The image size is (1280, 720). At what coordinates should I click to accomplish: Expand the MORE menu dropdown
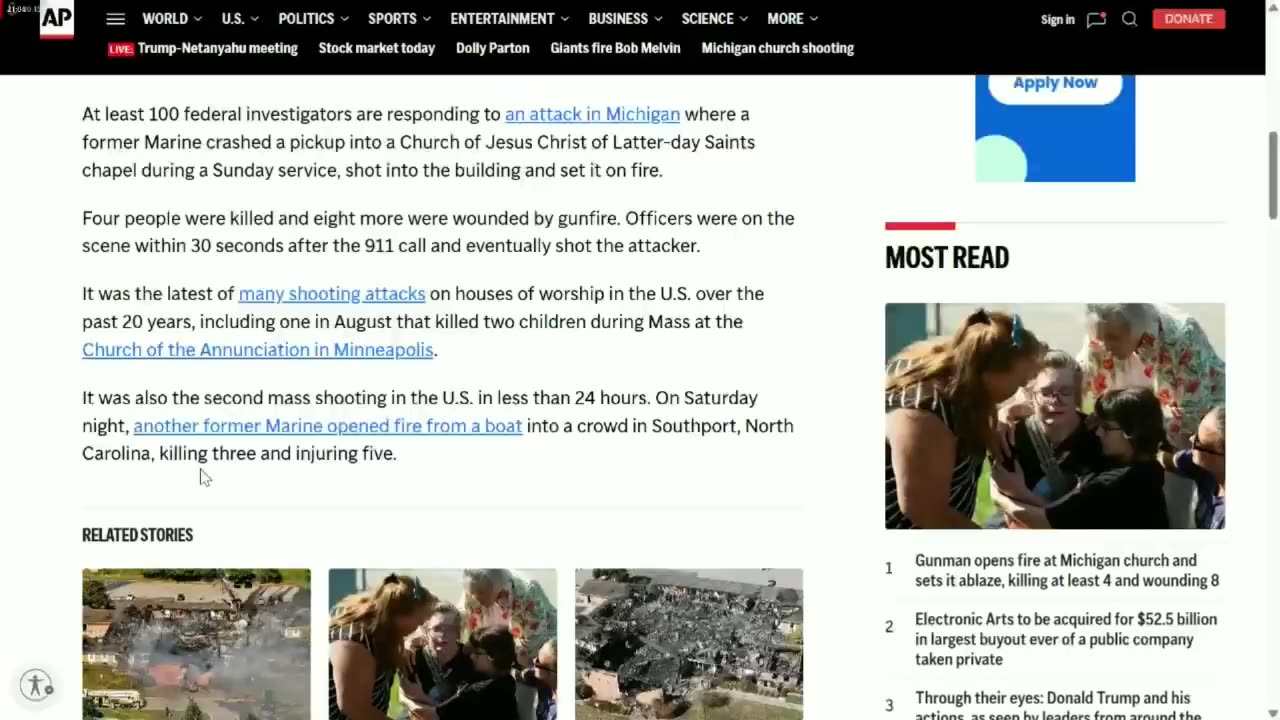click(x=793, y=19)
